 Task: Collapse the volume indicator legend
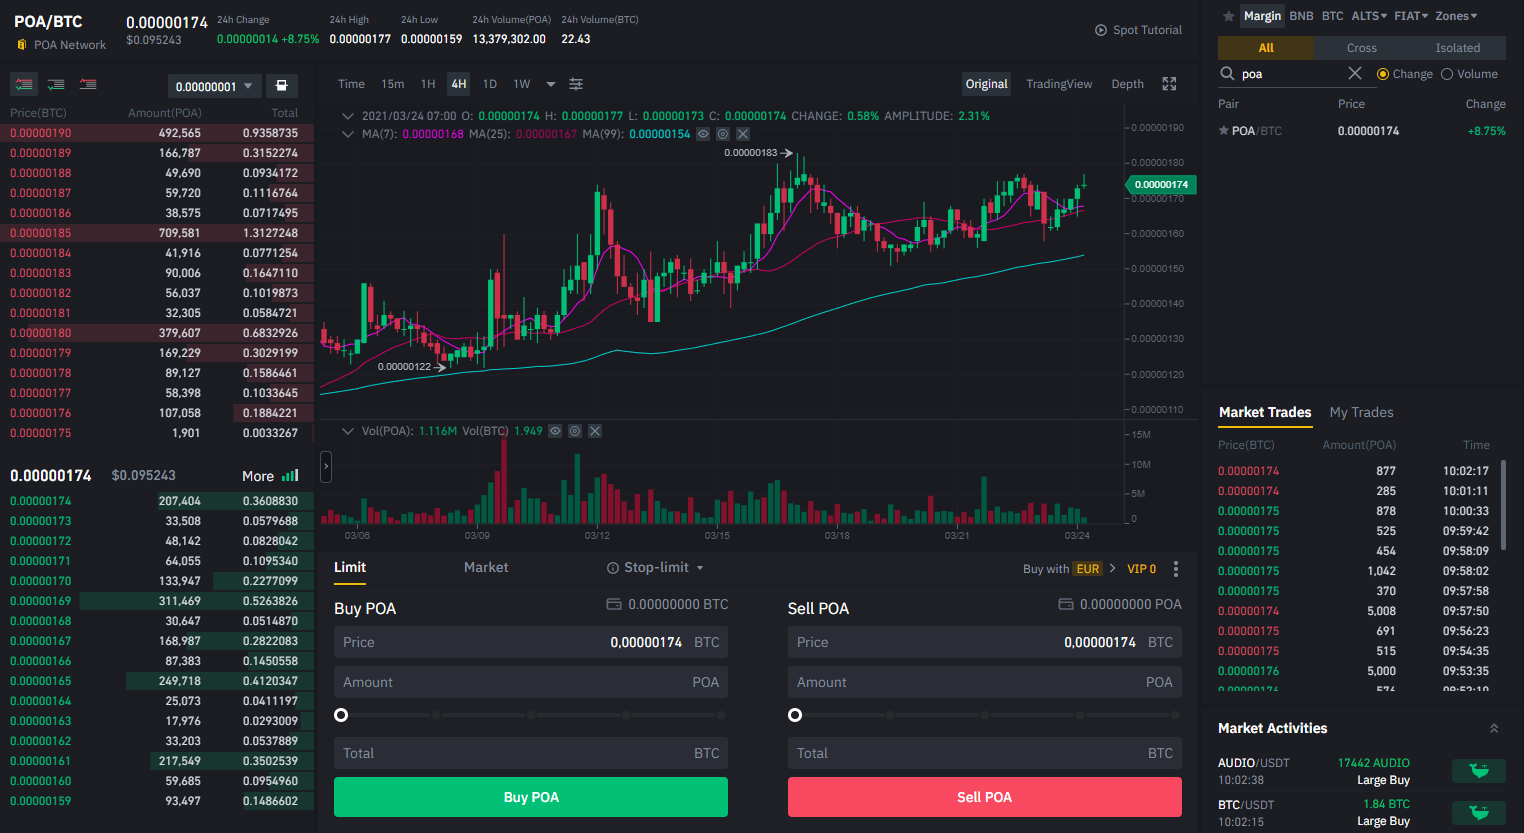click(x=348, y=431)
